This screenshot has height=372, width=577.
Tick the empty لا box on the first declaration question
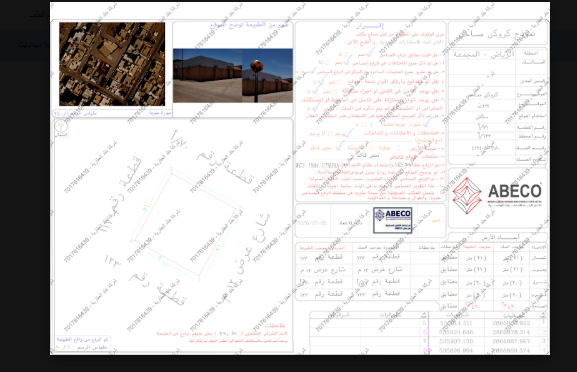click(347, 54)
